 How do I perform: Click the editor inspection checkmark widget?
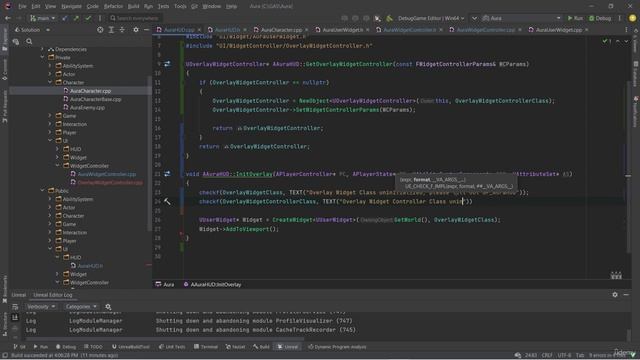[607, 41]
